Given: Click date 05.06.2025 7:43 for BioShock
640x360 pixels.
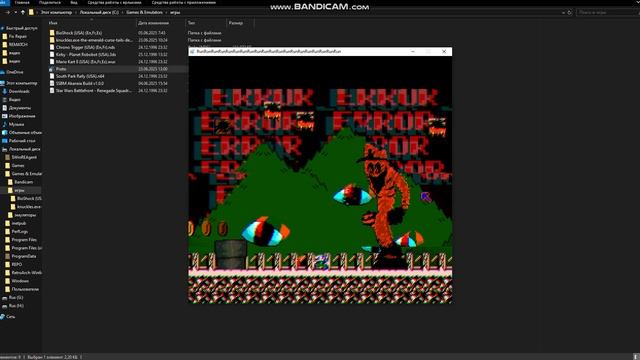Looking at the screenshot, I should click(x=151, y=33).
